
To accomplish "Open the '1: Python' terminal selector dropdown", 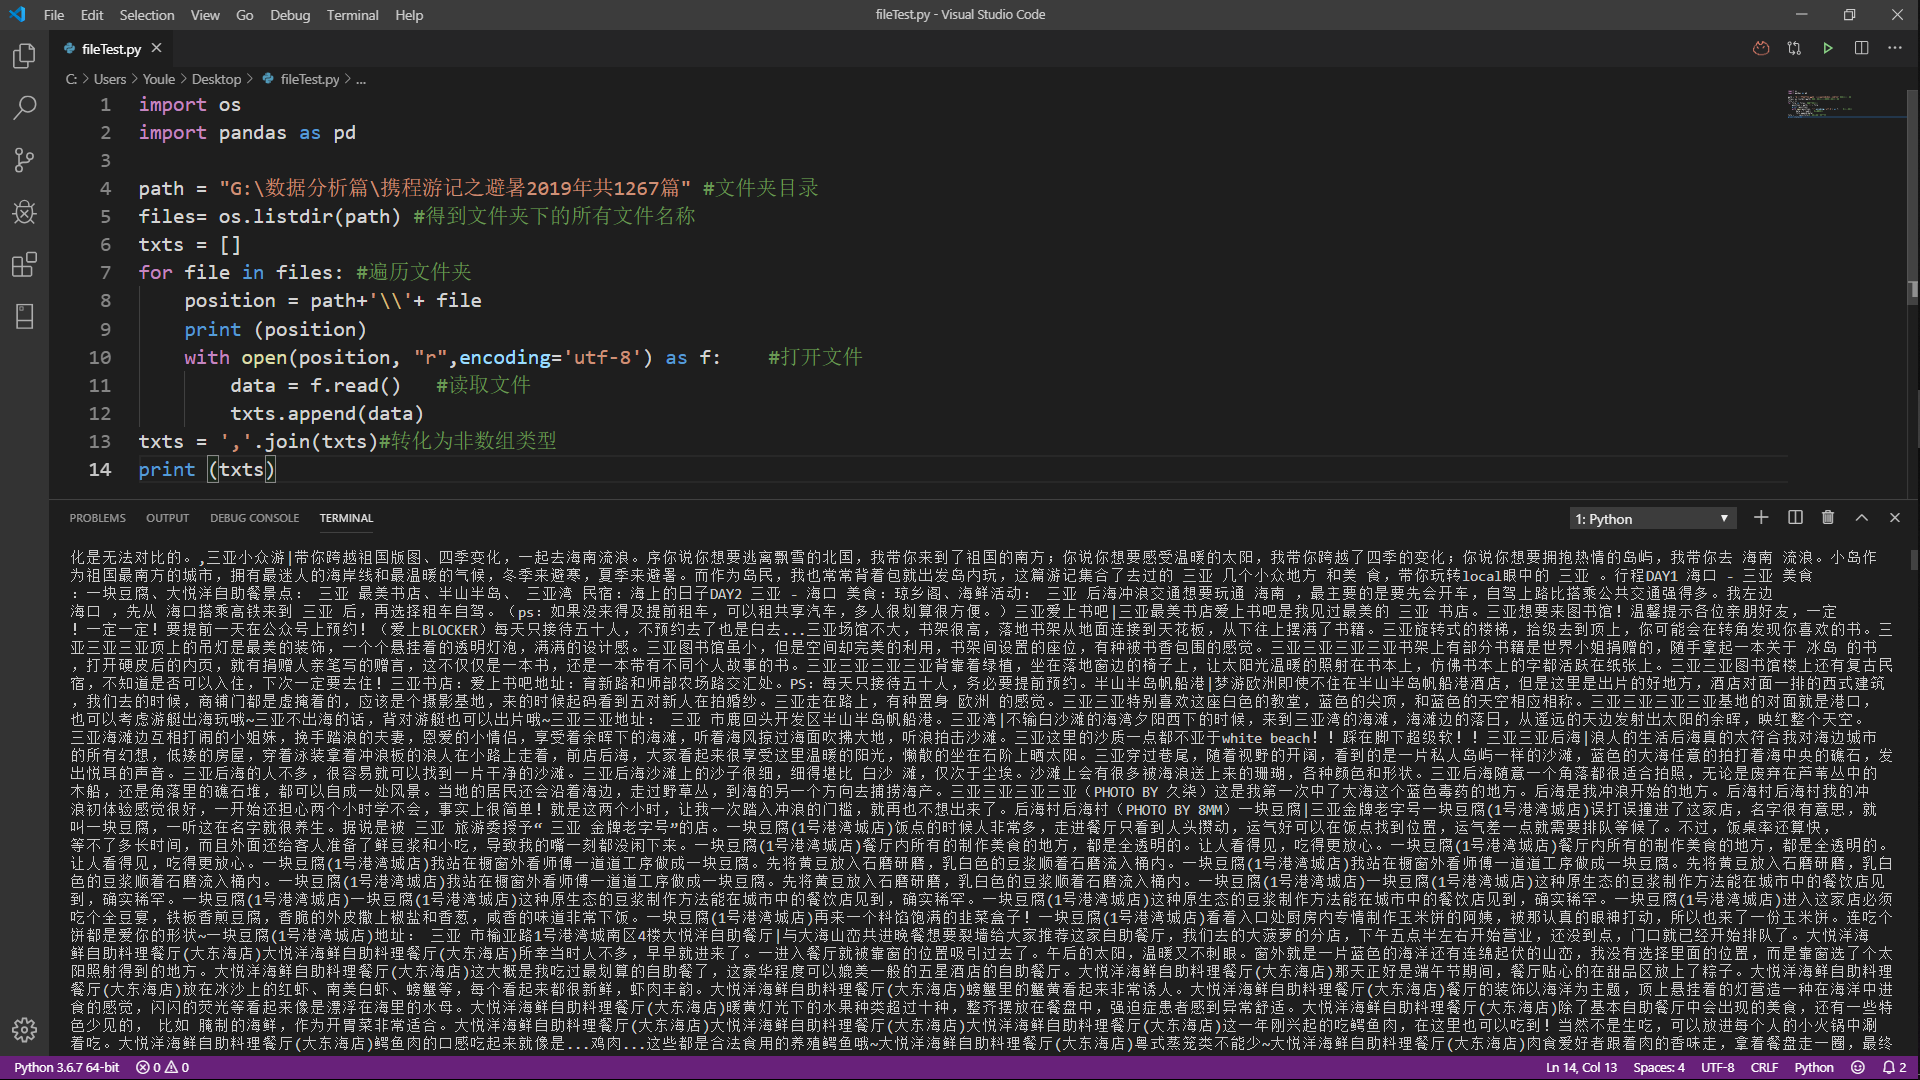I will tap(1651, 518).
